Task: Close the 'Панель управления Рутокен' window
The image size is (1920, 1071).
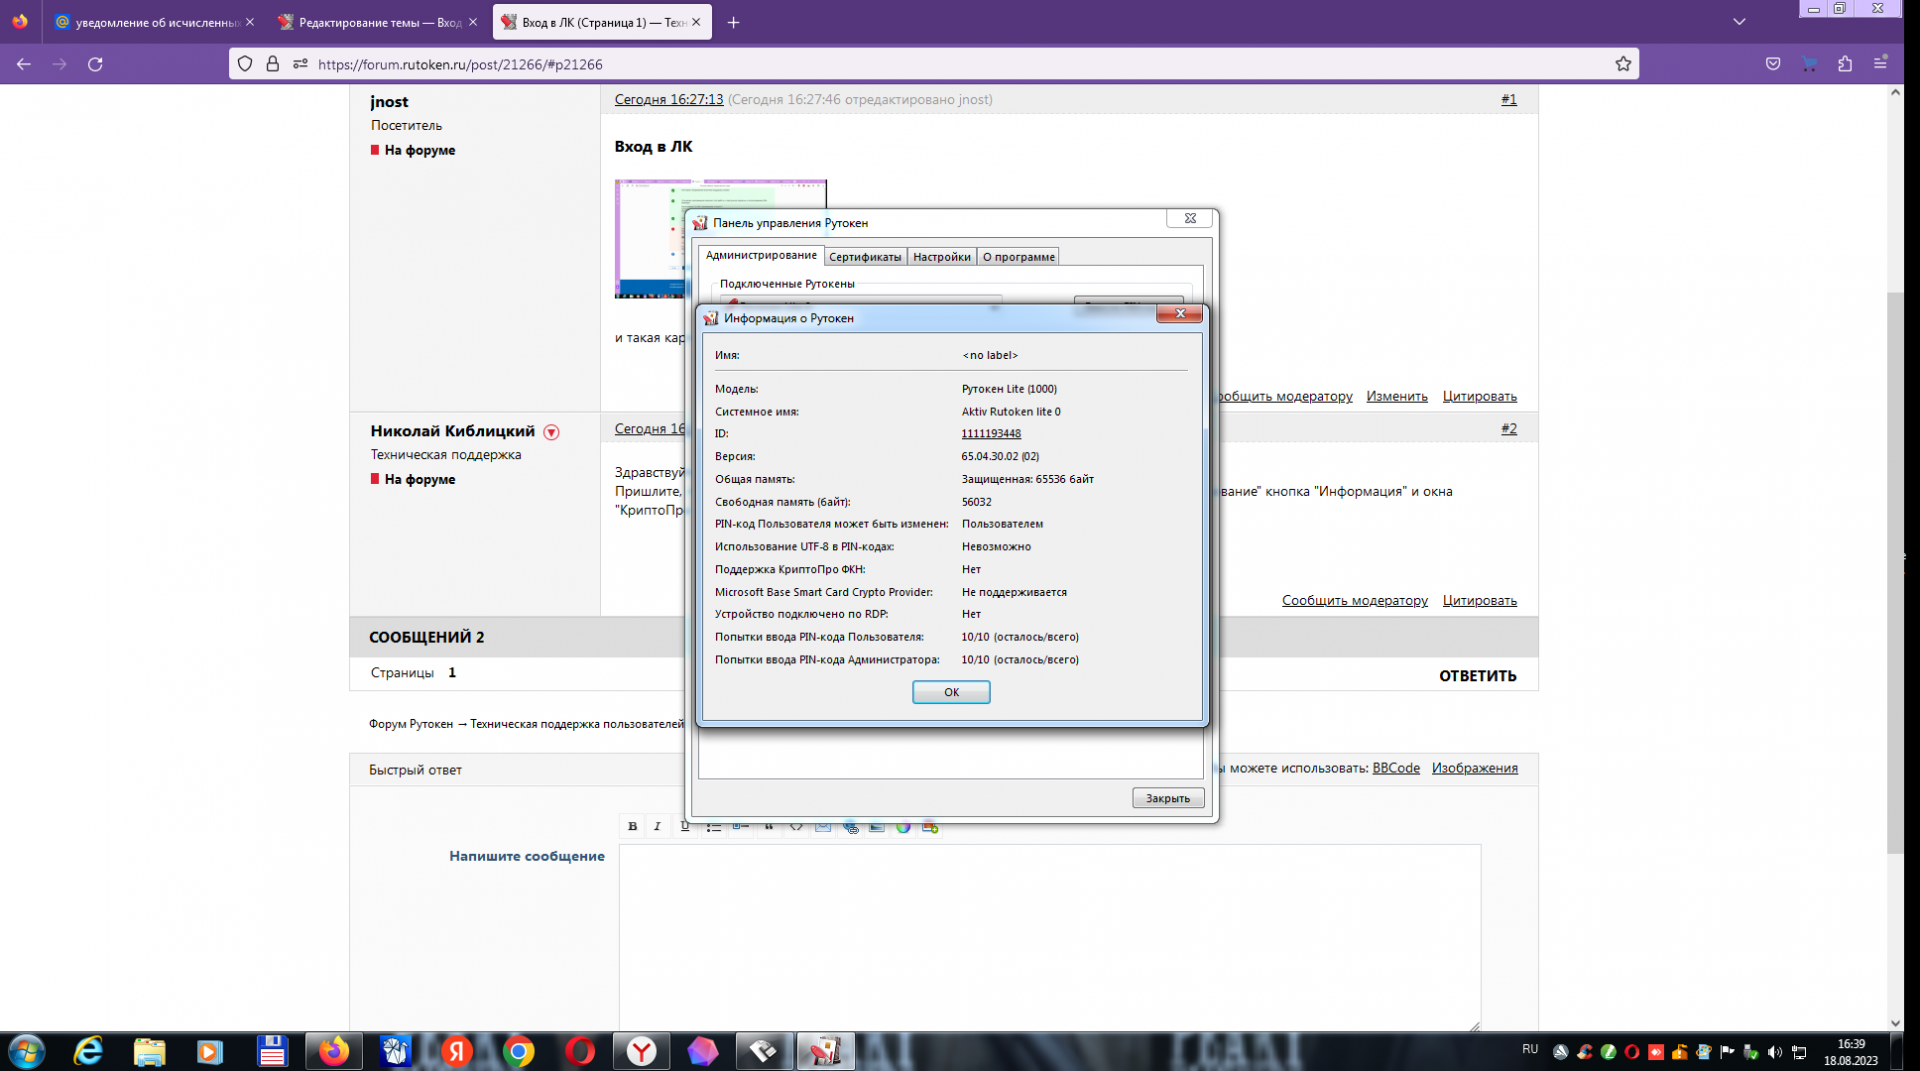Action: click(x=1190, y=218)
